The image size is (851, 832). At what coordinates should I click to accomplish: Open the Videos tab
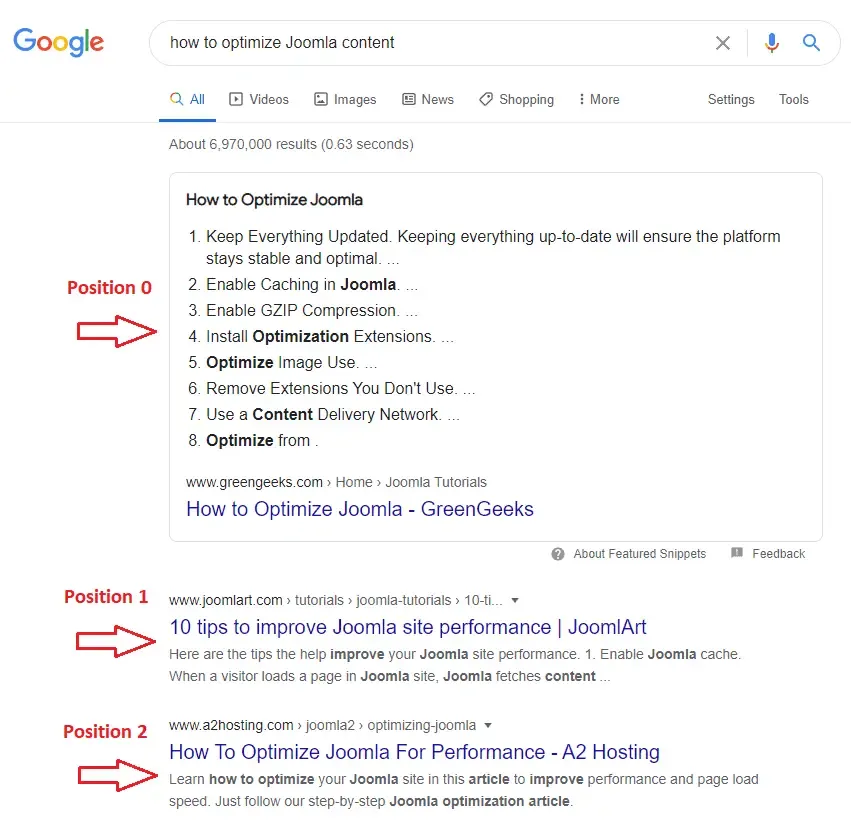(x=259, y=99)
